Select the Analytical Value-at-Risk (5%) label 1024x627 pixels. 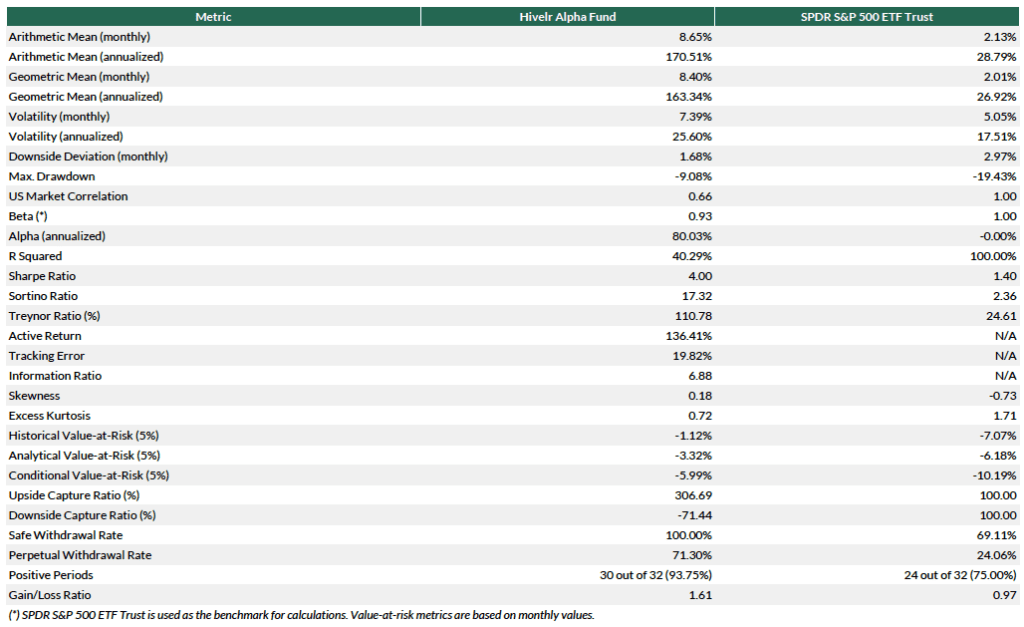click(84, 455)
